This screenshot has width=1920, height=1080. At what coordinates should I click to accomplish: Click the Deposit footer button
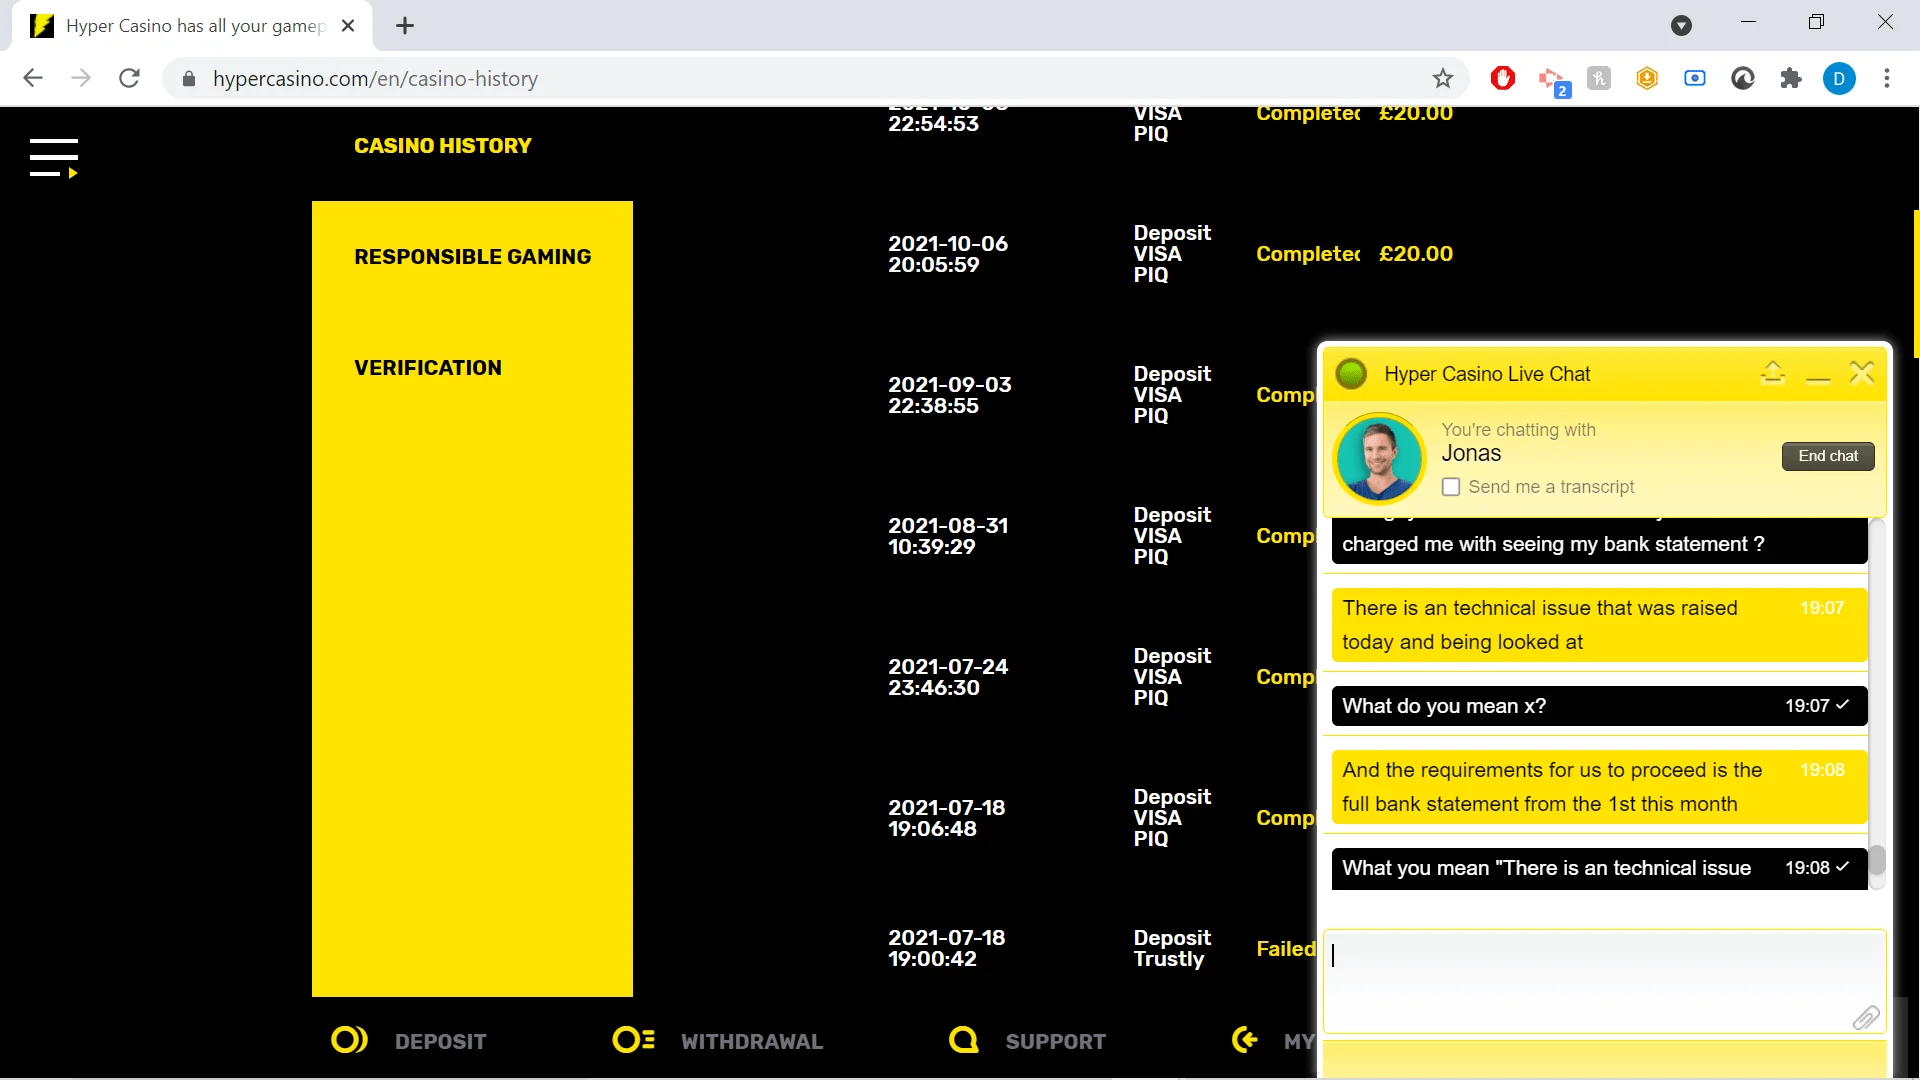point(440,1041)
